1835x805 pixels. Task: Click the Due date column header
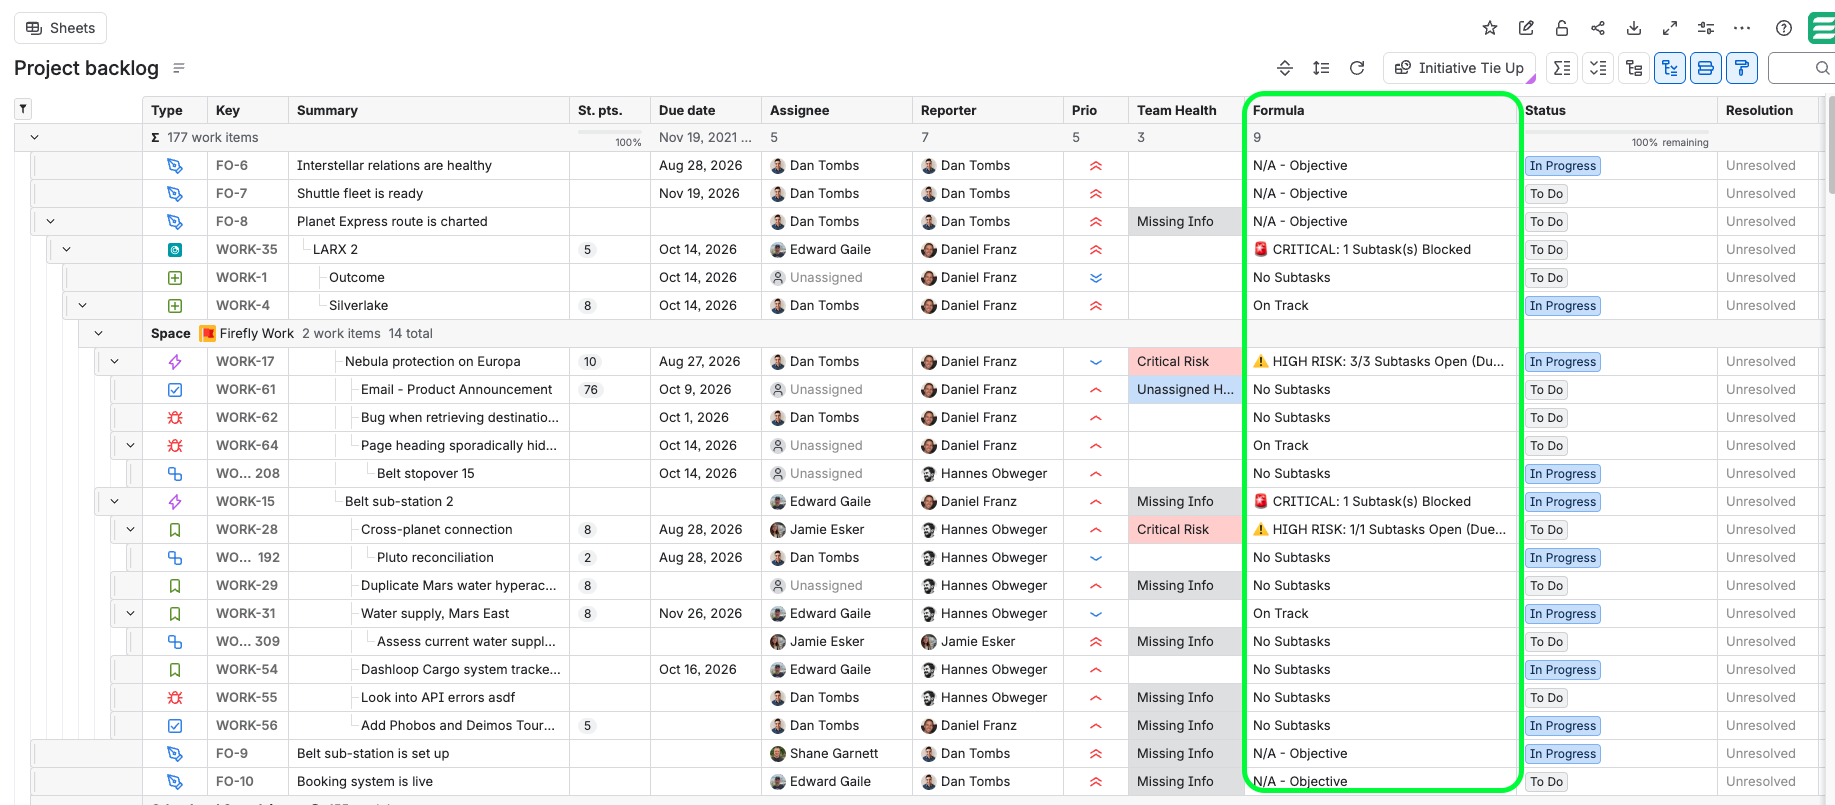(706, 110)
